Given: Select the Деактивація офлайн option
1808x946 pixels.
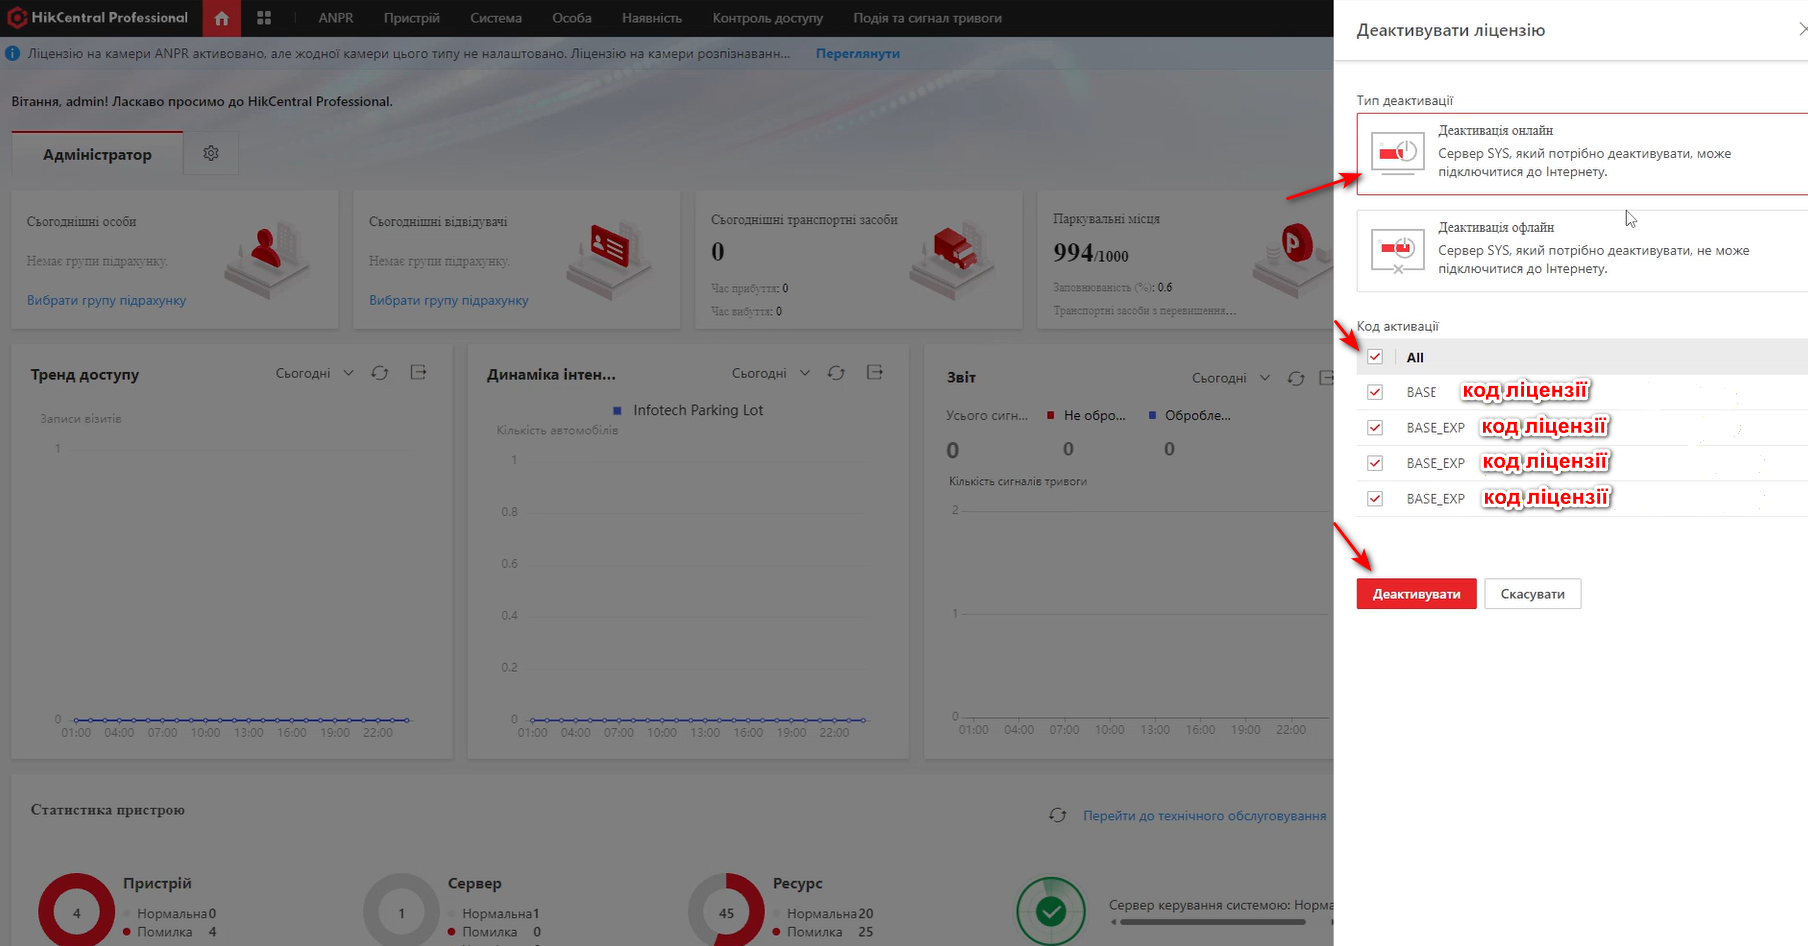Looking at the screenshot, I should click(1582, 250).
